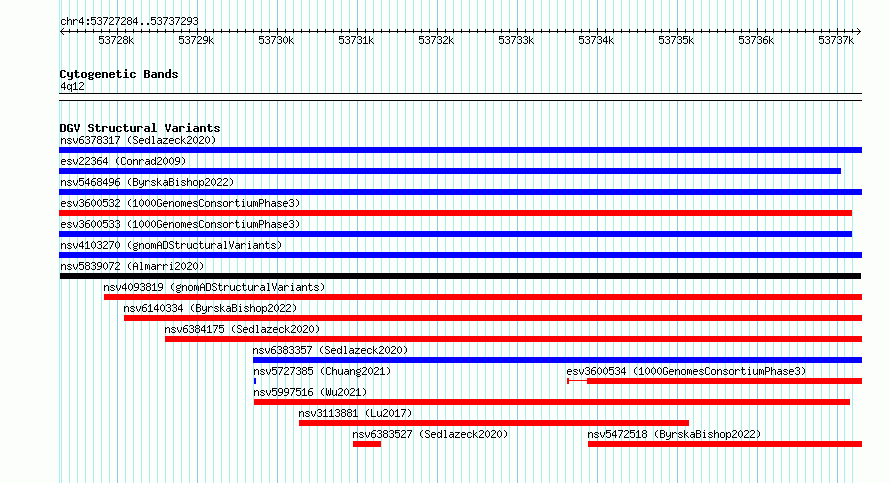The width and height of the screenshot is (890, 483).
Task: Click the 53732k ruler mark
Action: (436, 40)
